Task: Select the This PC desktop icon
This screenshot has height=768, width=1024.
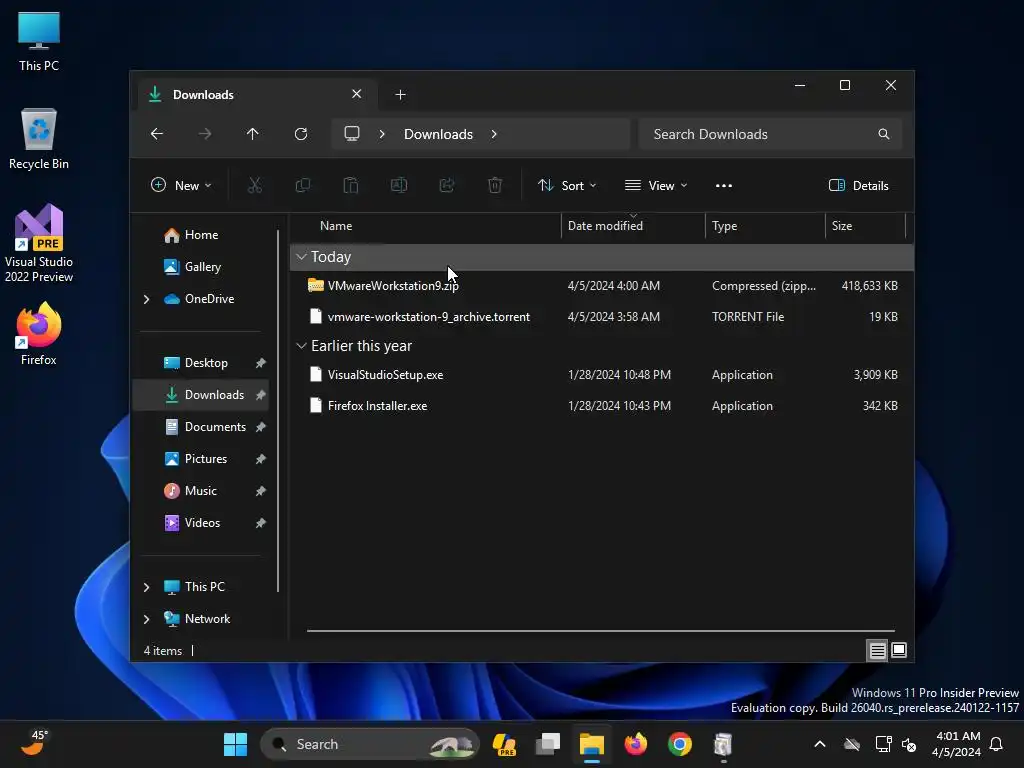Action: [39, 41]
